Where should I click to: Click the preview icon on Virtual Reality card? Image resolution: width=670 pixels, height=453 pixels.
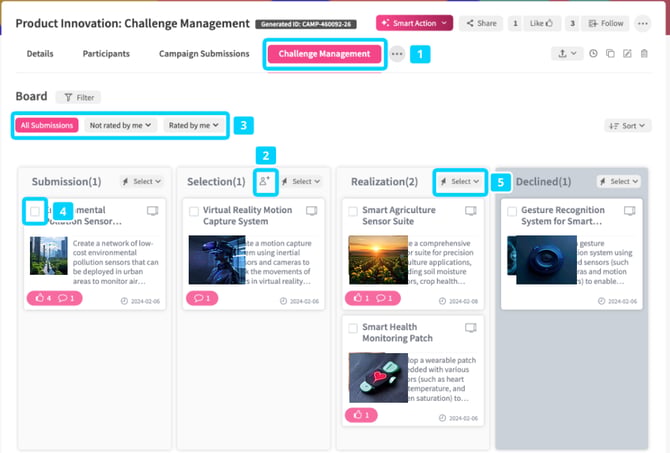click(311, 211)
